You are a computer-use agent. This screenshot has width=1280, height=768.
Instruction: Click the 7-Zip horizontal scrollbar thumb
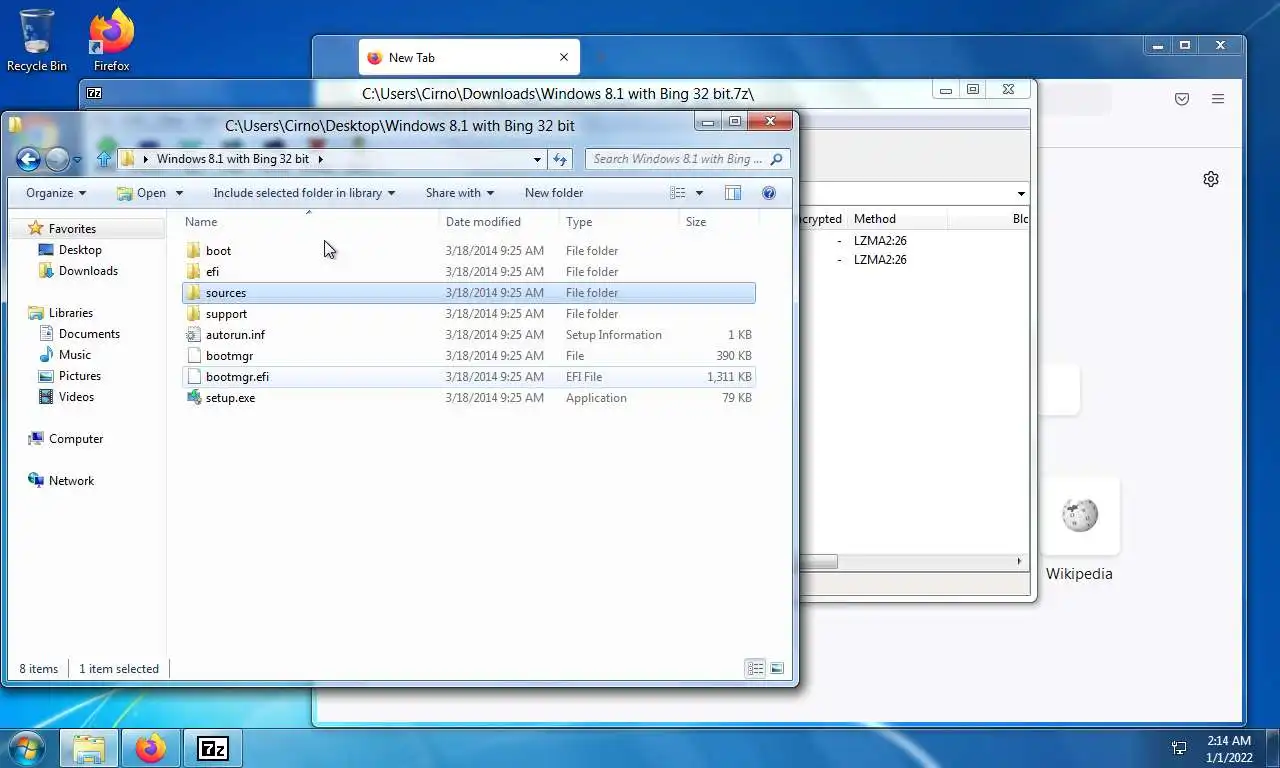click(818, 562)
